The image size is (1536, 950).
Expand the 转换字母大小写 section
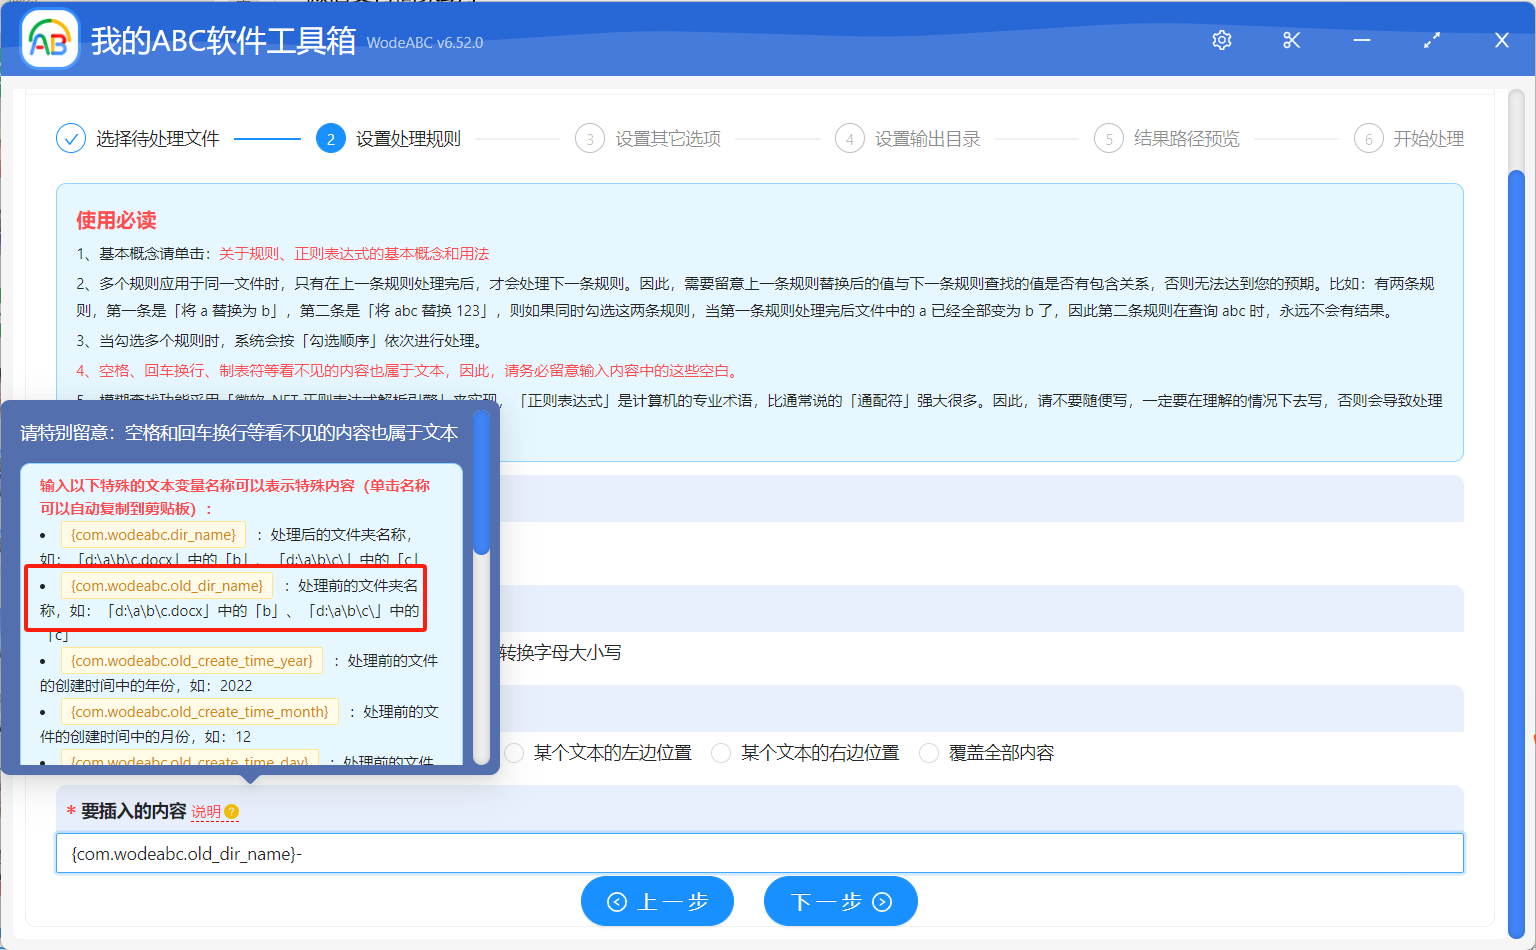(x=560, y=652)
